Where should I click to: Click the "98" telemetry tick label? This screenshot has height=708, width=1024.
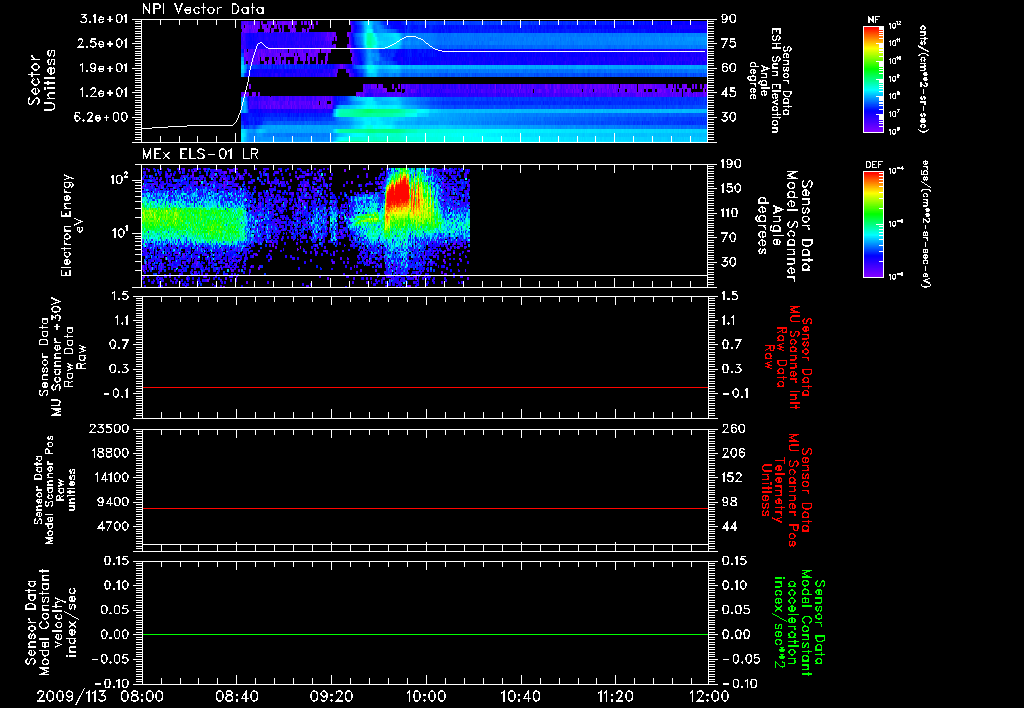(x=729, y=502)
